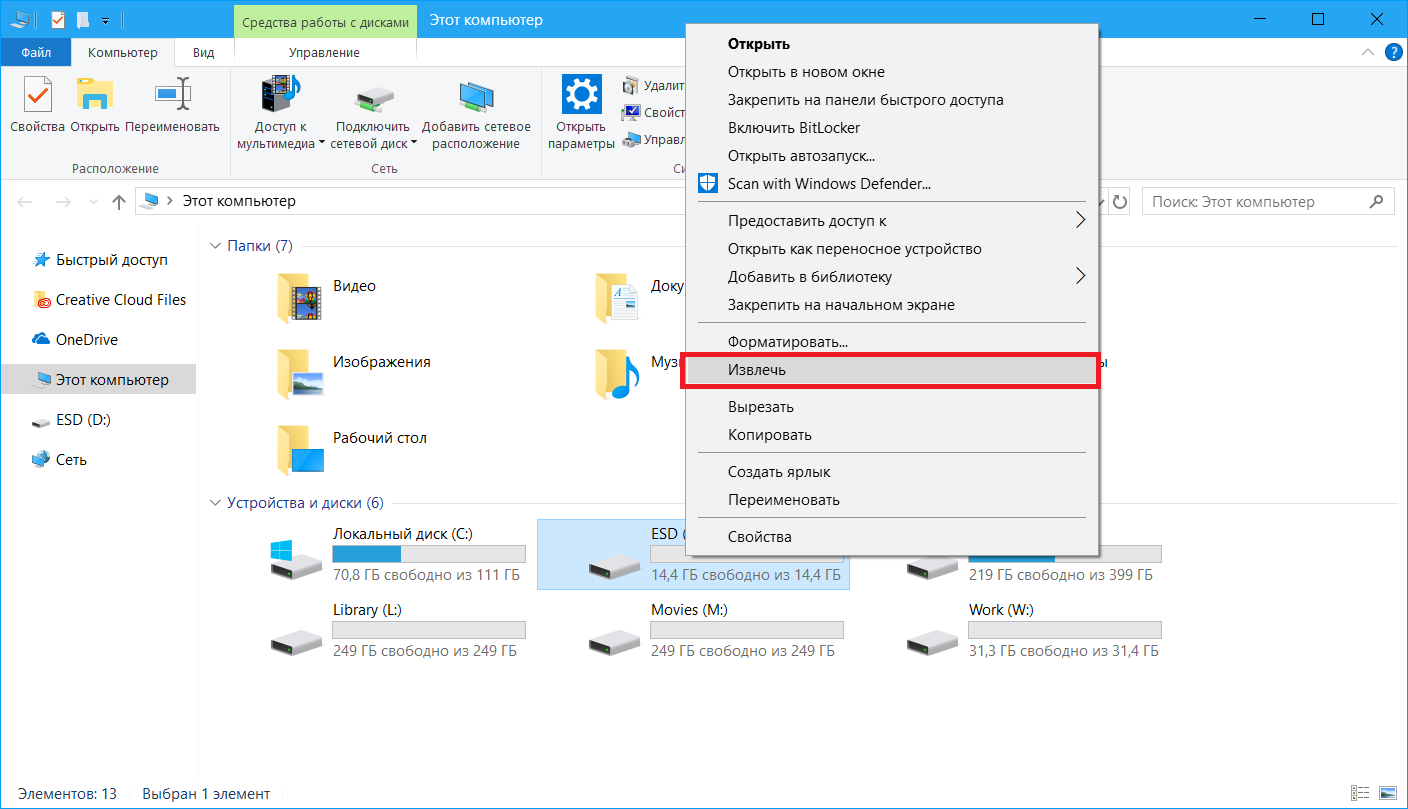Open the quick access toolbar dropdown arrow
Viewport: 1408px width, 809px height.
105,20
